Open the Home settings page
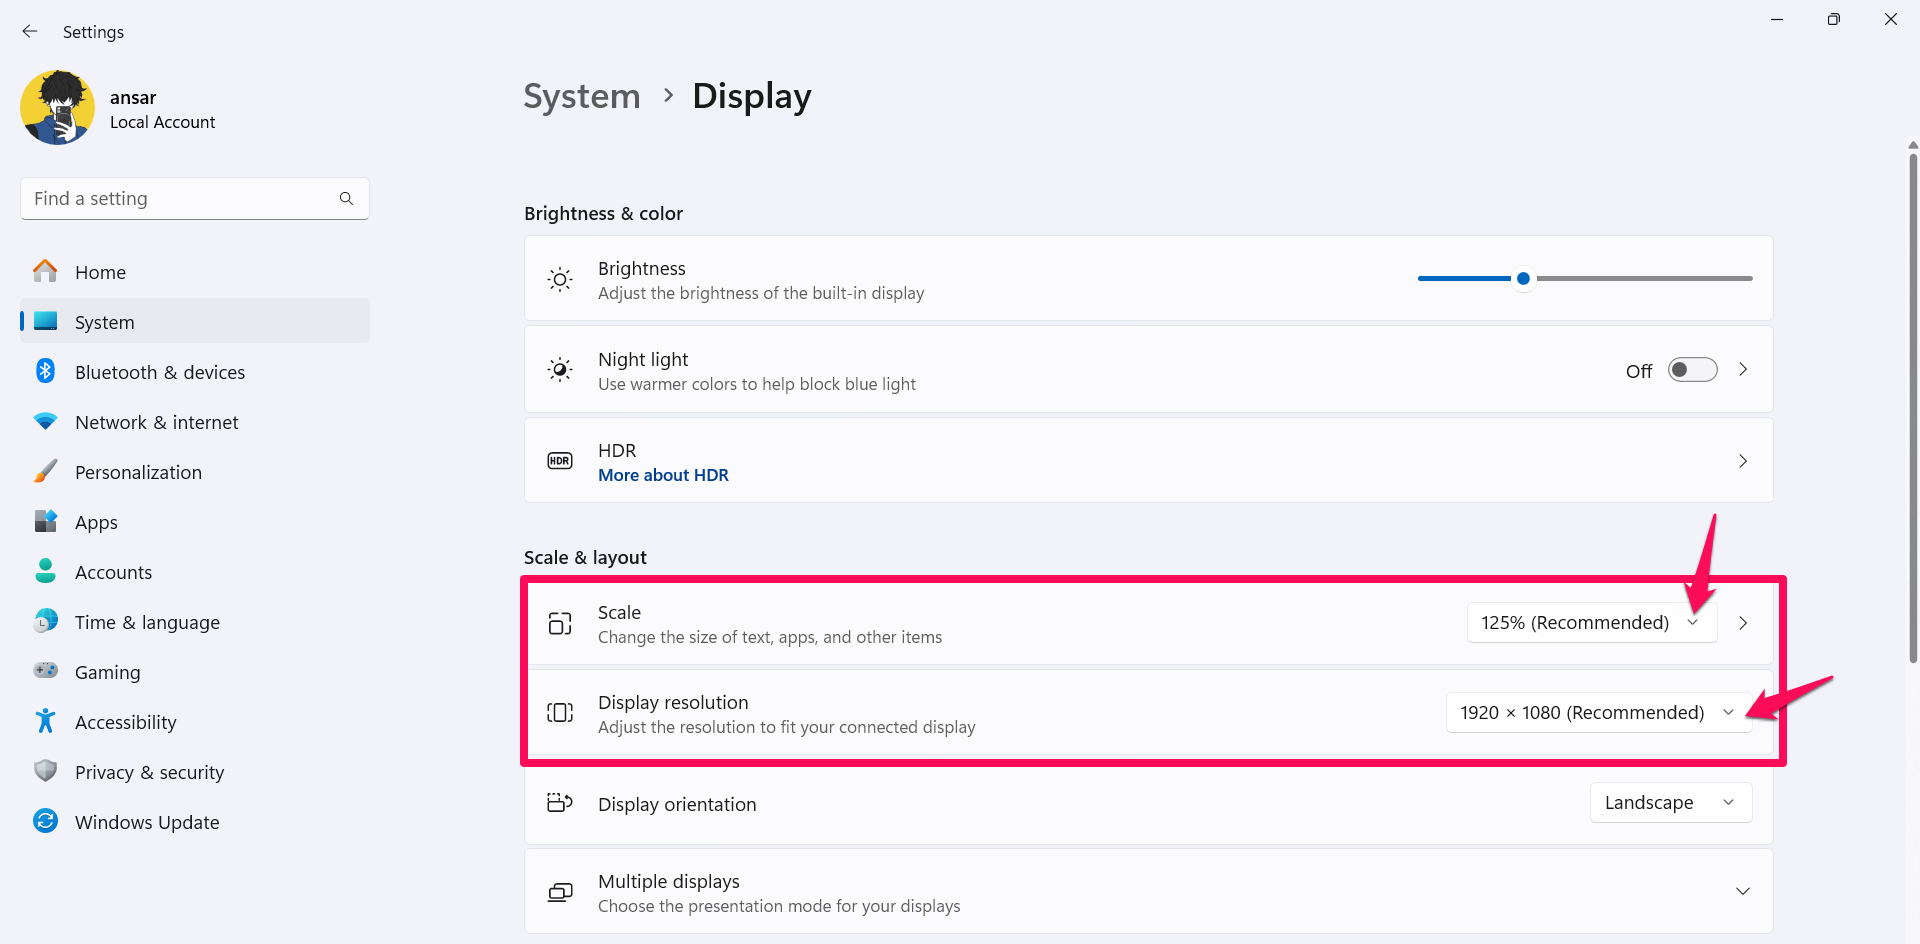Viewport: 1920px width, 944px height. pyautogui.click(x=195, y=272)
